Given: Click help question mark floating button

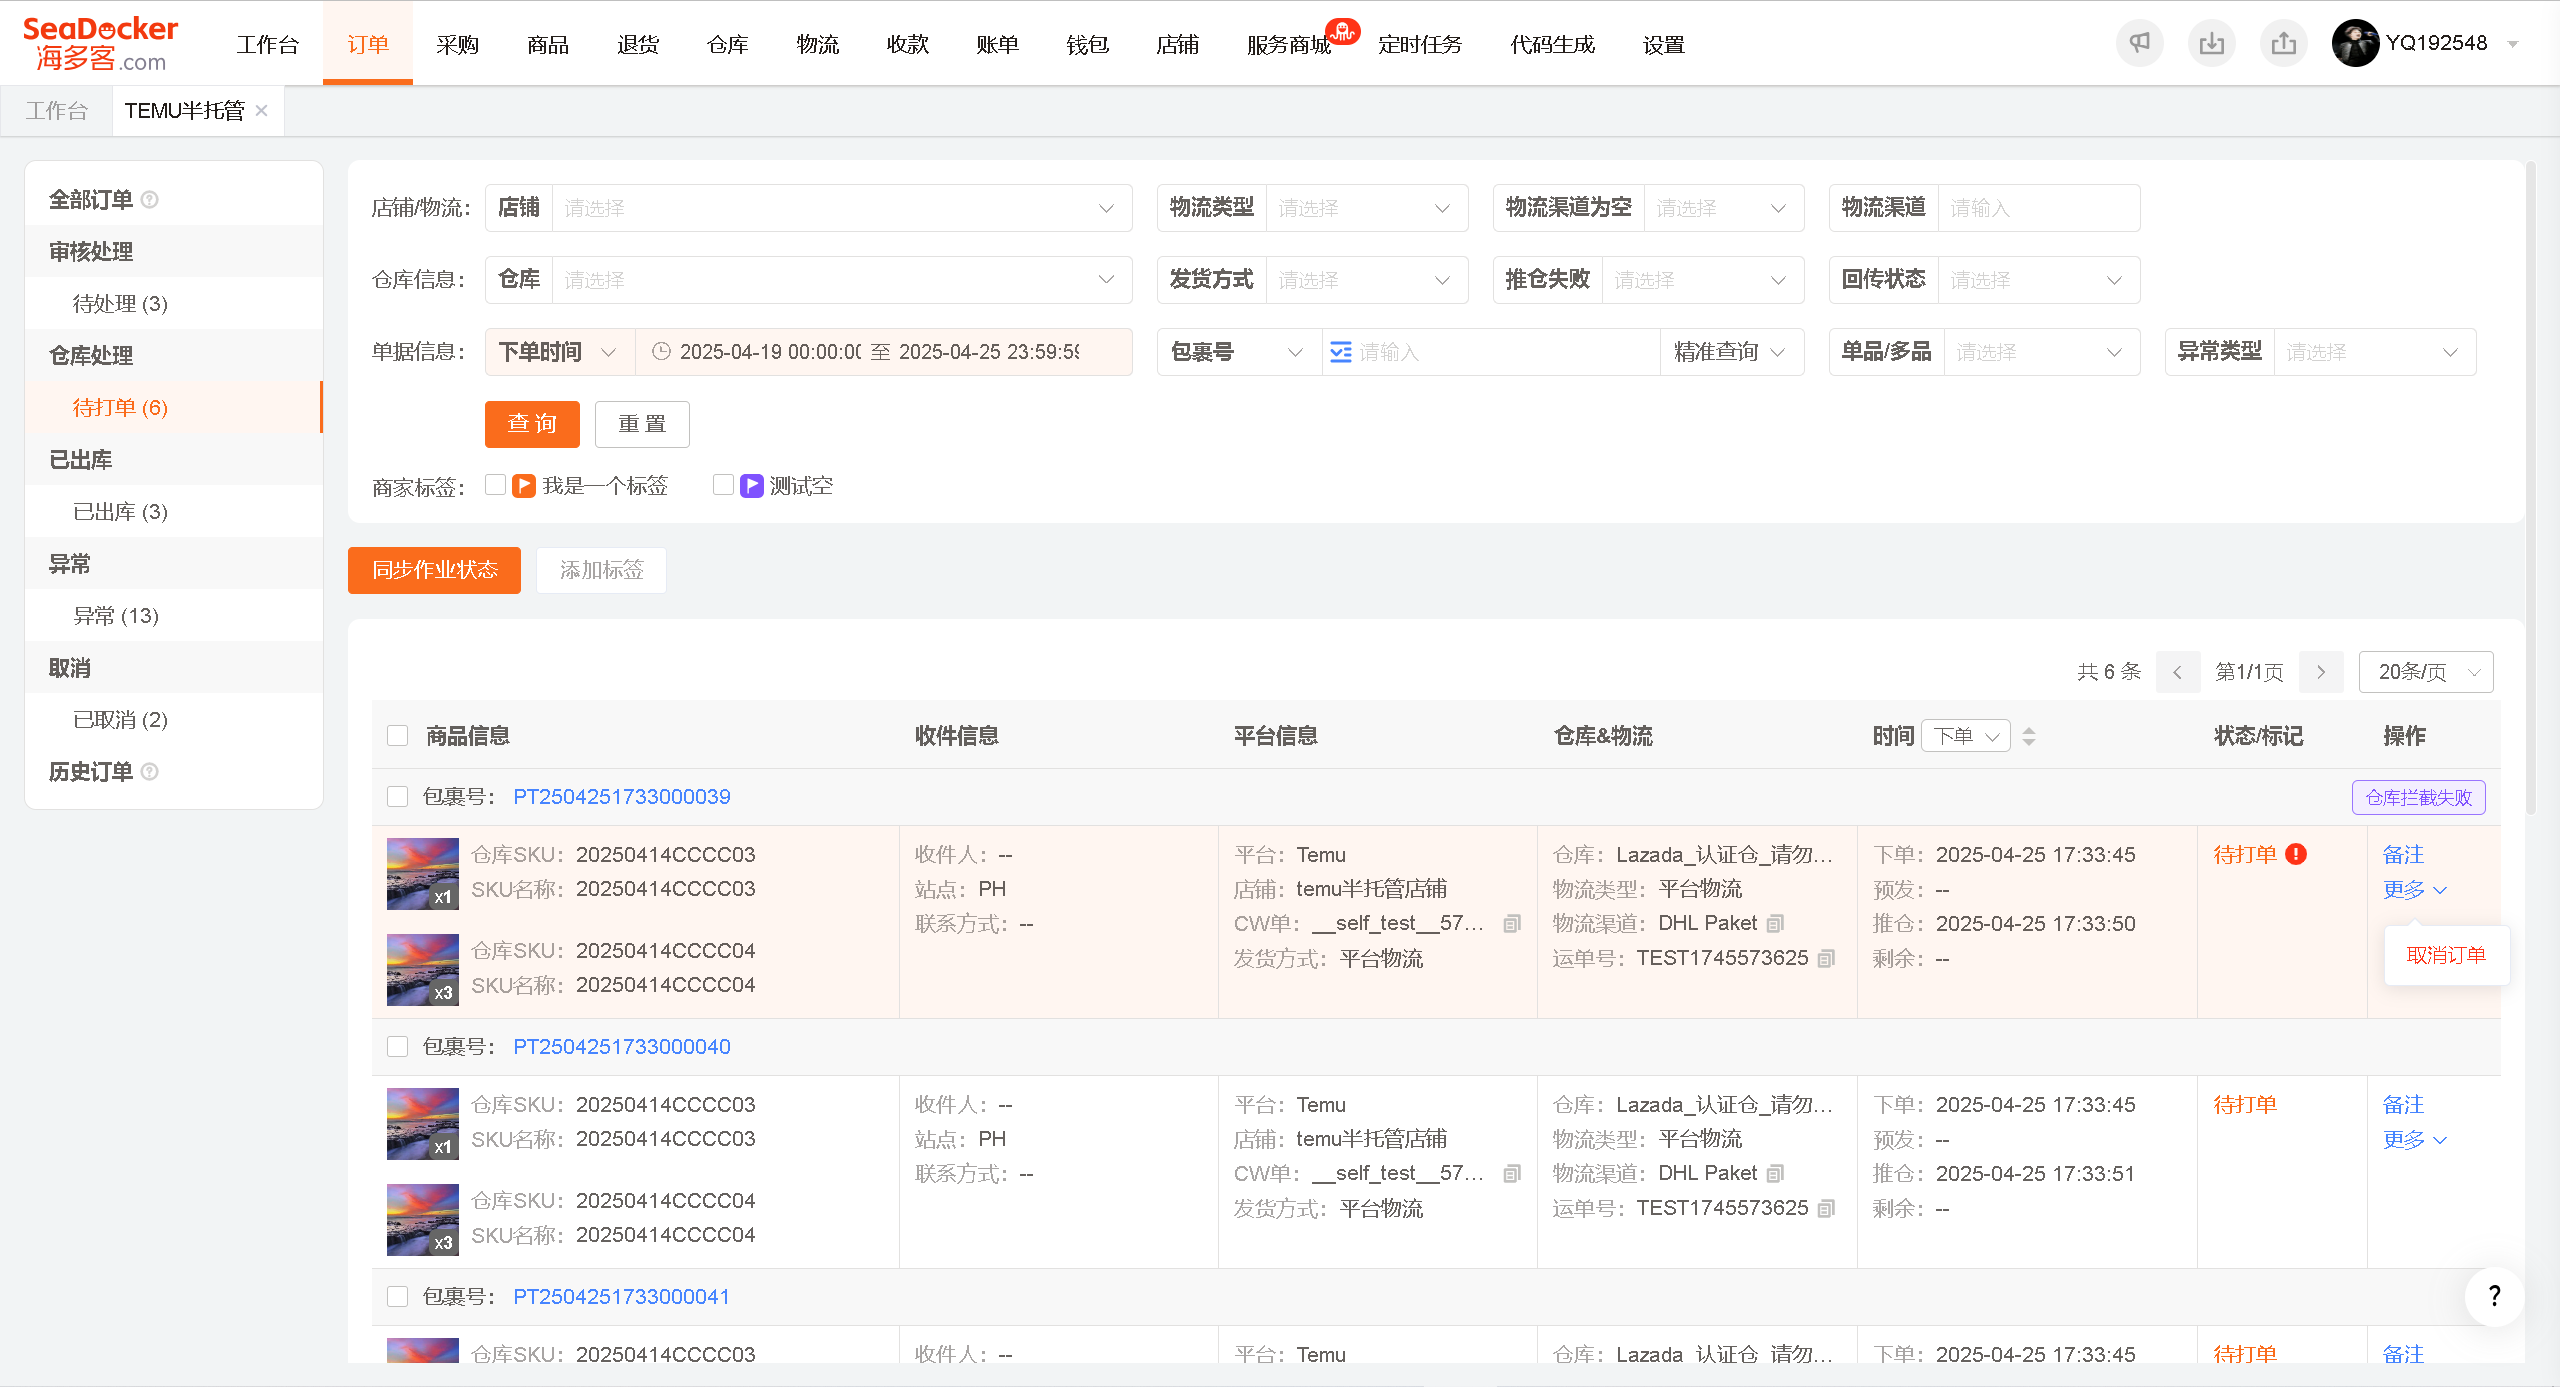Looking at the screenshot, I should coord(2494,1296).
